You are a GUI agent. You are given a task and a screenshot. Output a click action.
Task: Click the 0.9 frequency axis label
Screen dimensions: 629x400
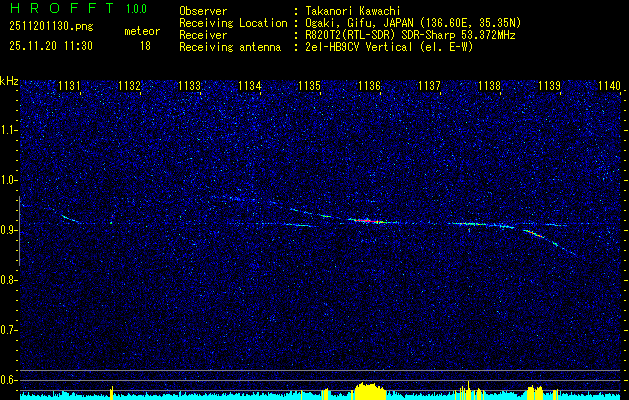pos(8,230)
